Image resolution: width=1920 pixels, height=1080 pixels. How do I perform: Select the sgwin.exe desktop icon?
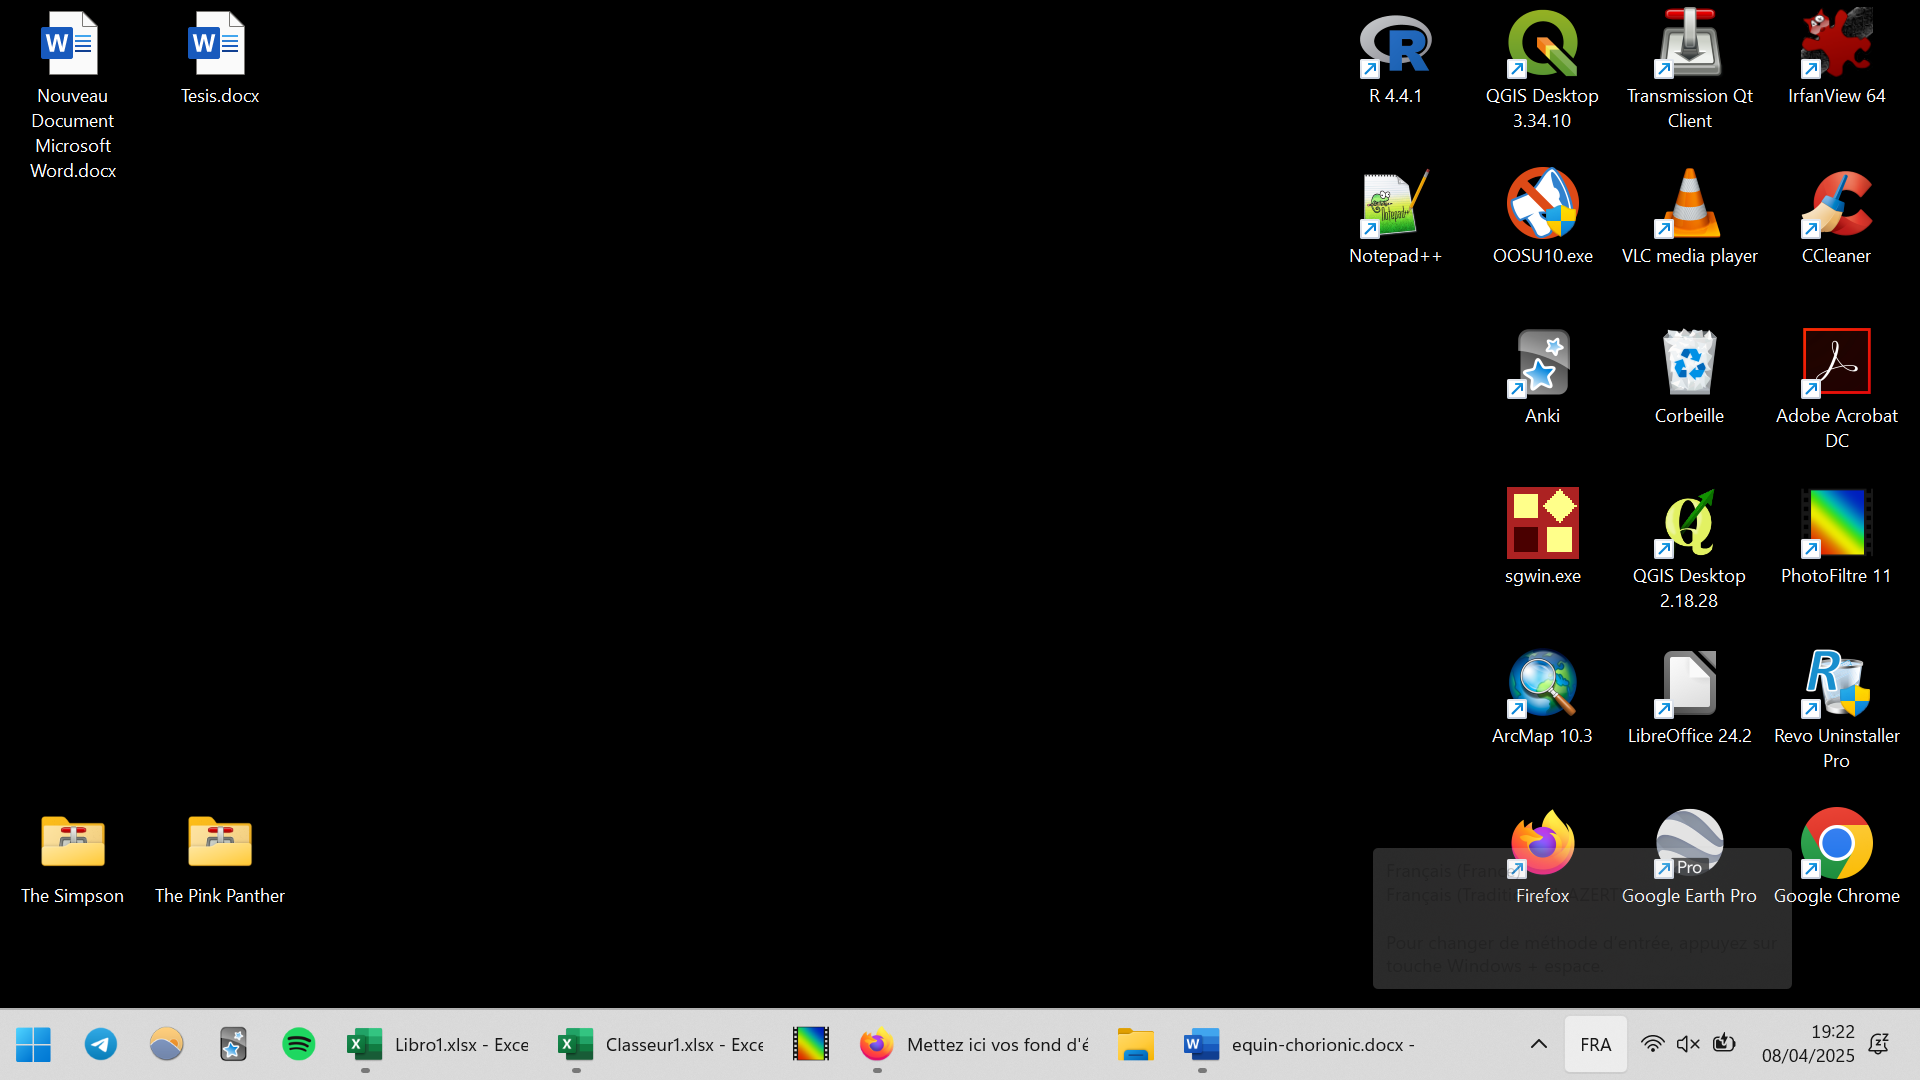[x=1542, y=537]
